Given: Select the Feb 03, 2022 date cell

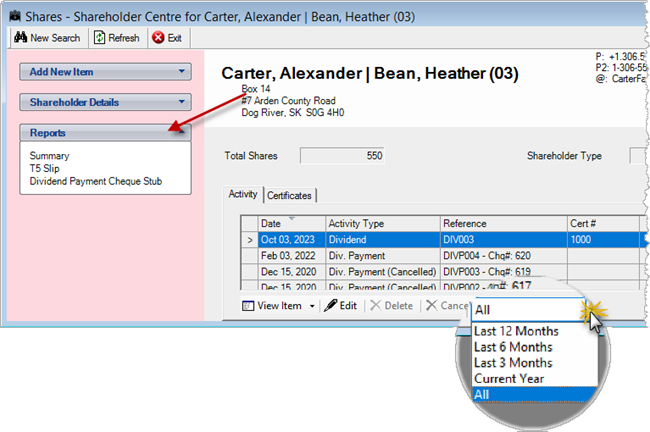Looking at the screenshot, I should pyautogui.click(x=291, y=256).
